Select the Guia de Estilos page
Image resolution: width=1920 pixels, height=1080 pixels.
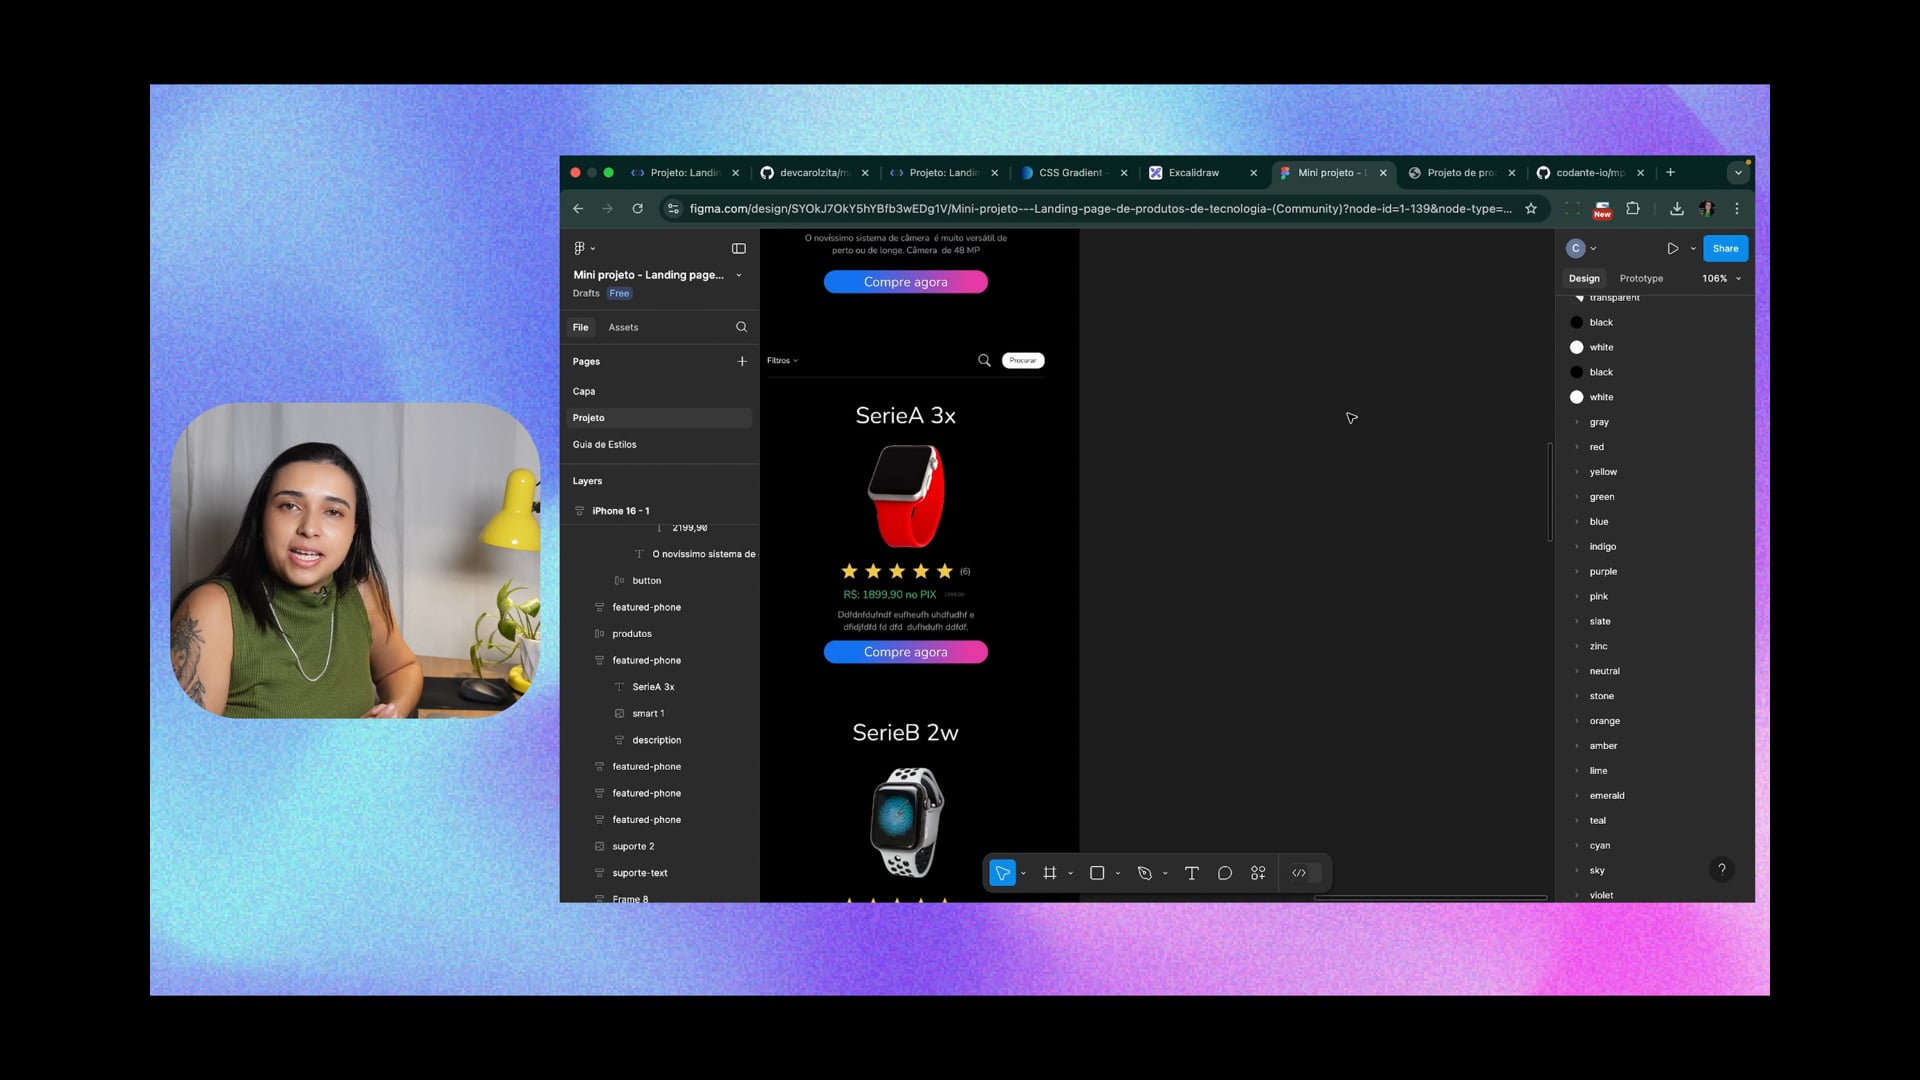[604, 444]
